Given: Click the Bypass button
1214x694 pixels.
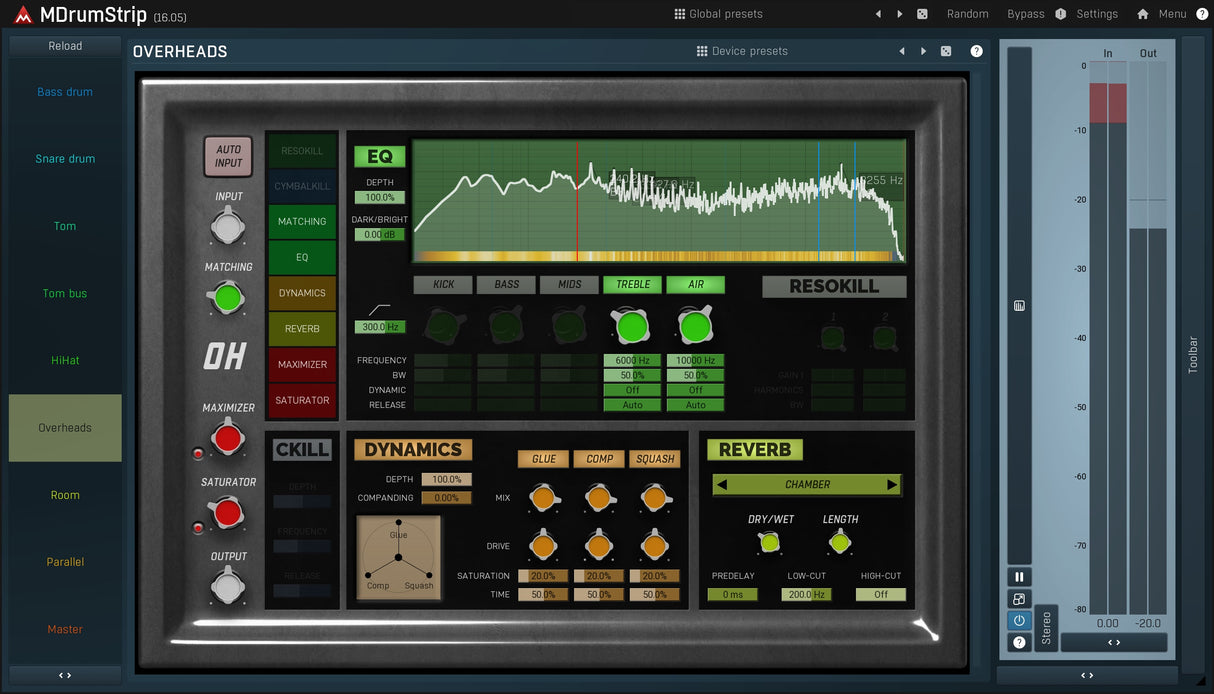Looking at the screenshot, I should (1025, 14).
